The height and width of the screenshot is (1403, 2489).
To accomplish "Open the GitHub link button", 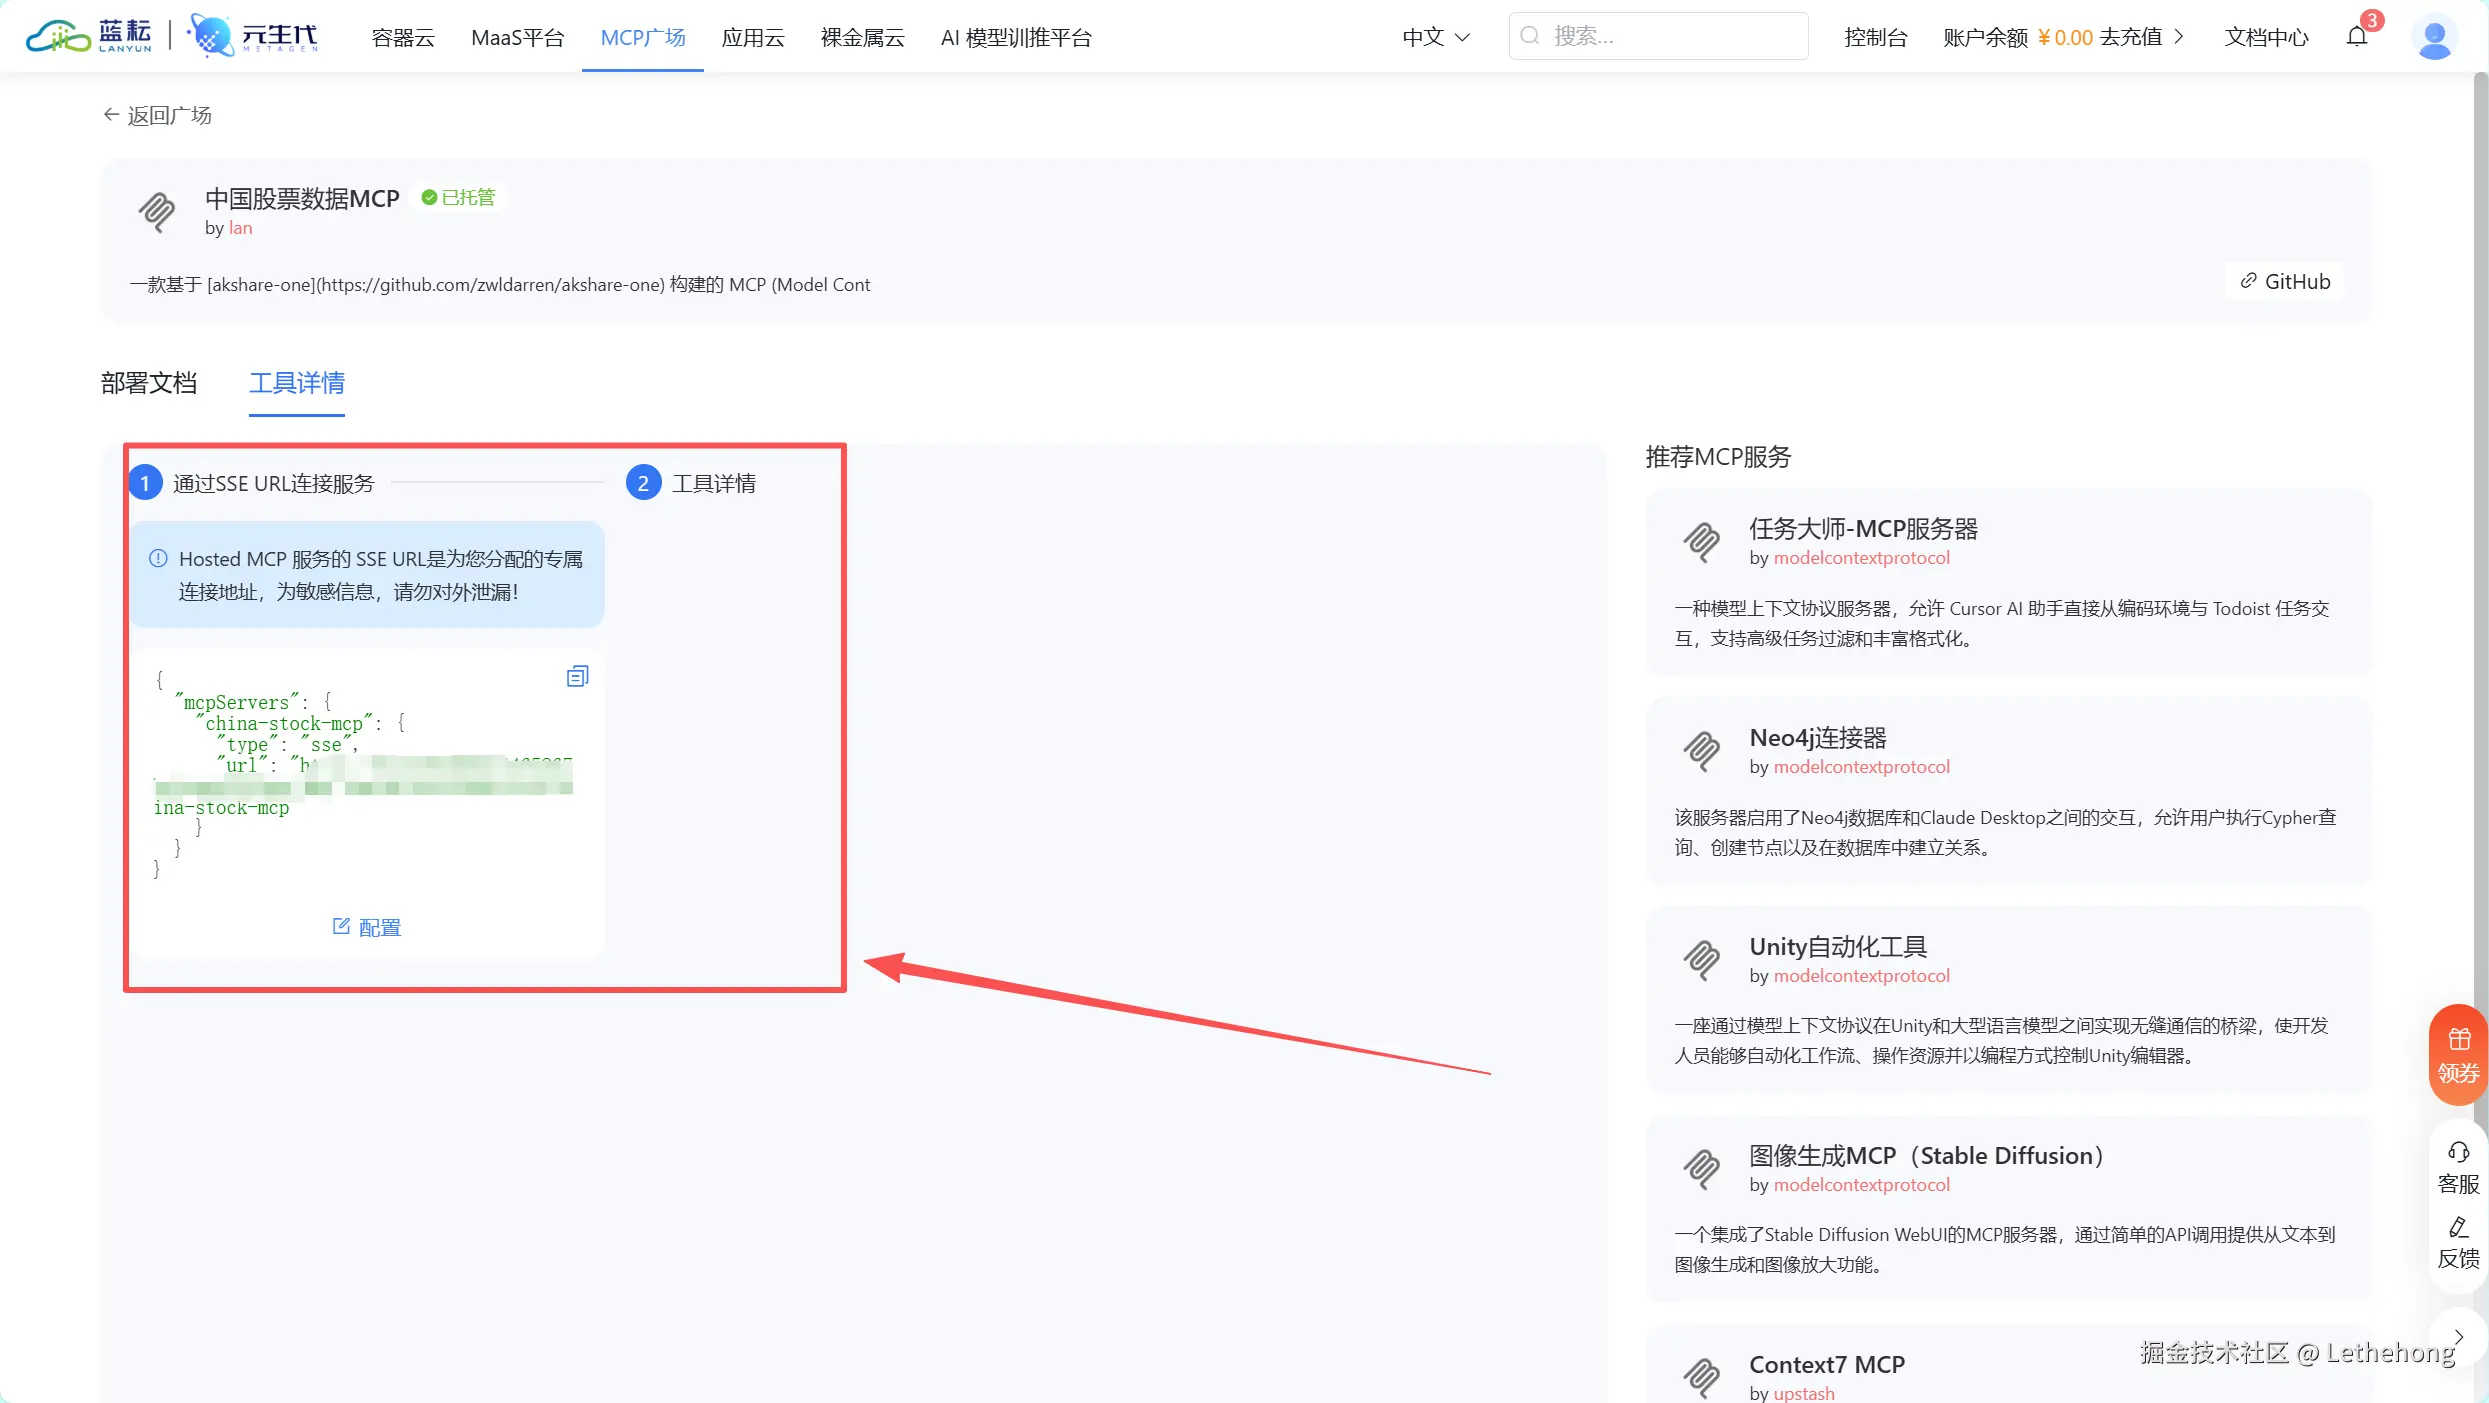I will click(x=2285, y=282).
